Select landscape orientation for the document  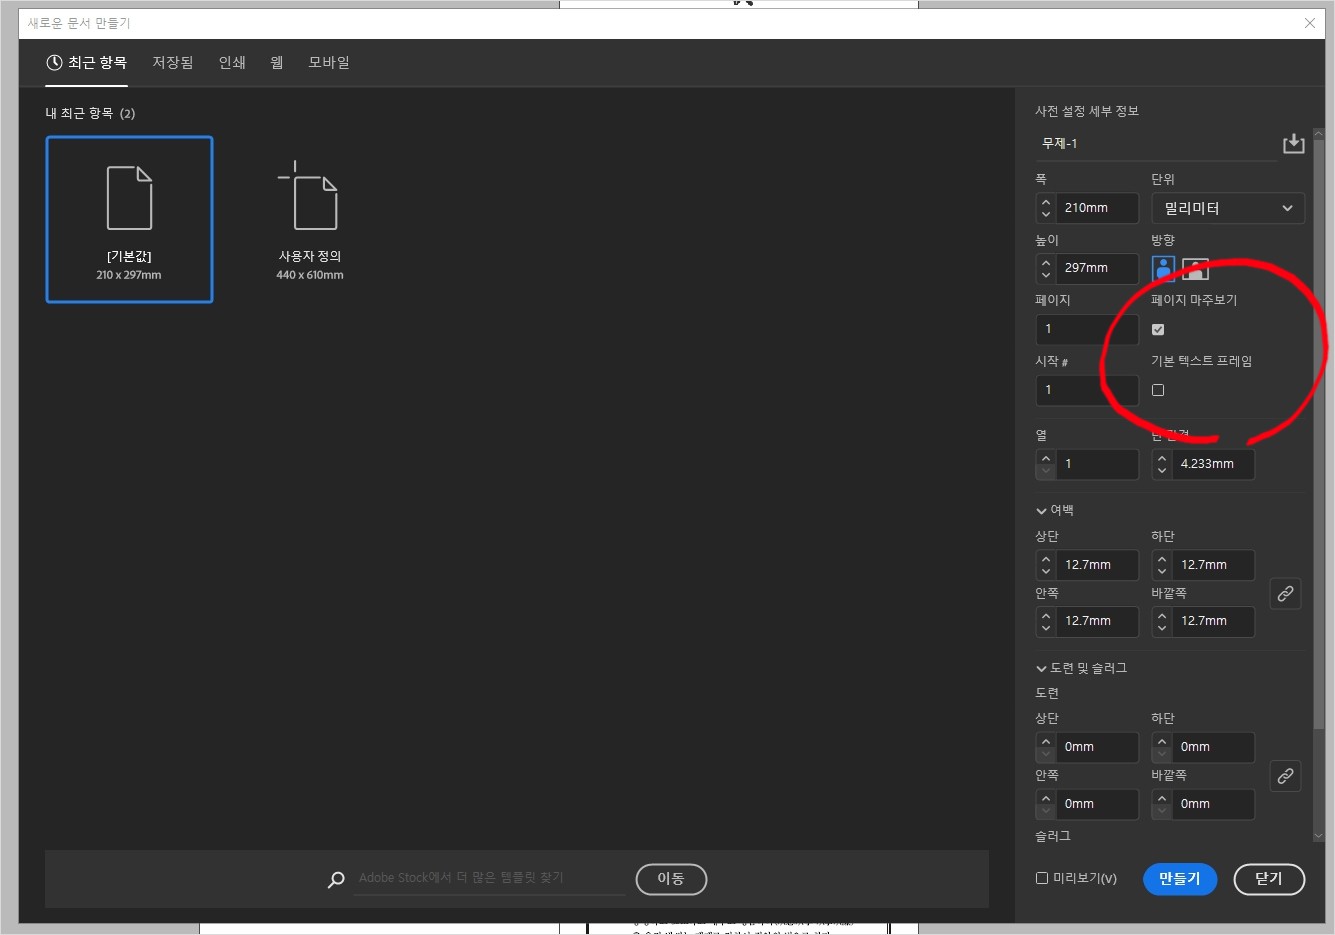point(1194,268)
